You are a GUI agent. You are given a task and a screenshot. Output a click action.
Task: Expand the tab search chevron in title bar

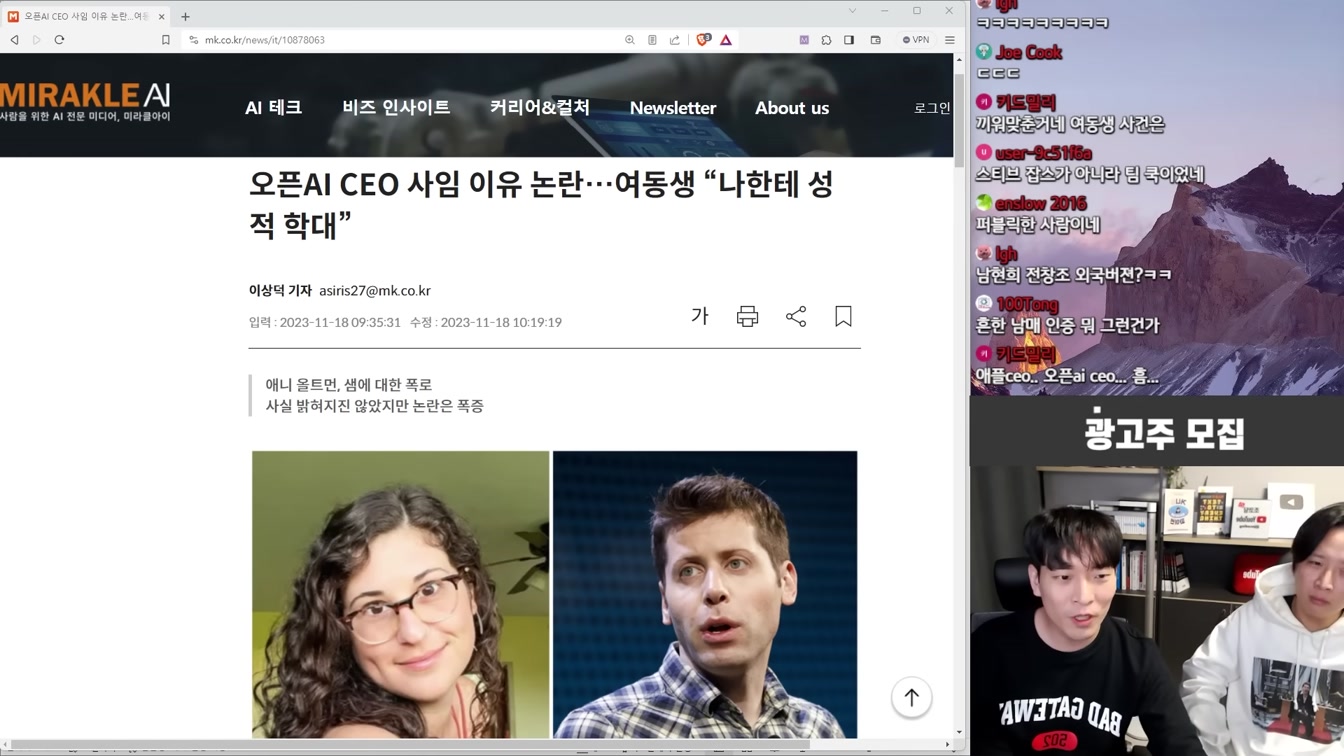(x=852, y=11)
